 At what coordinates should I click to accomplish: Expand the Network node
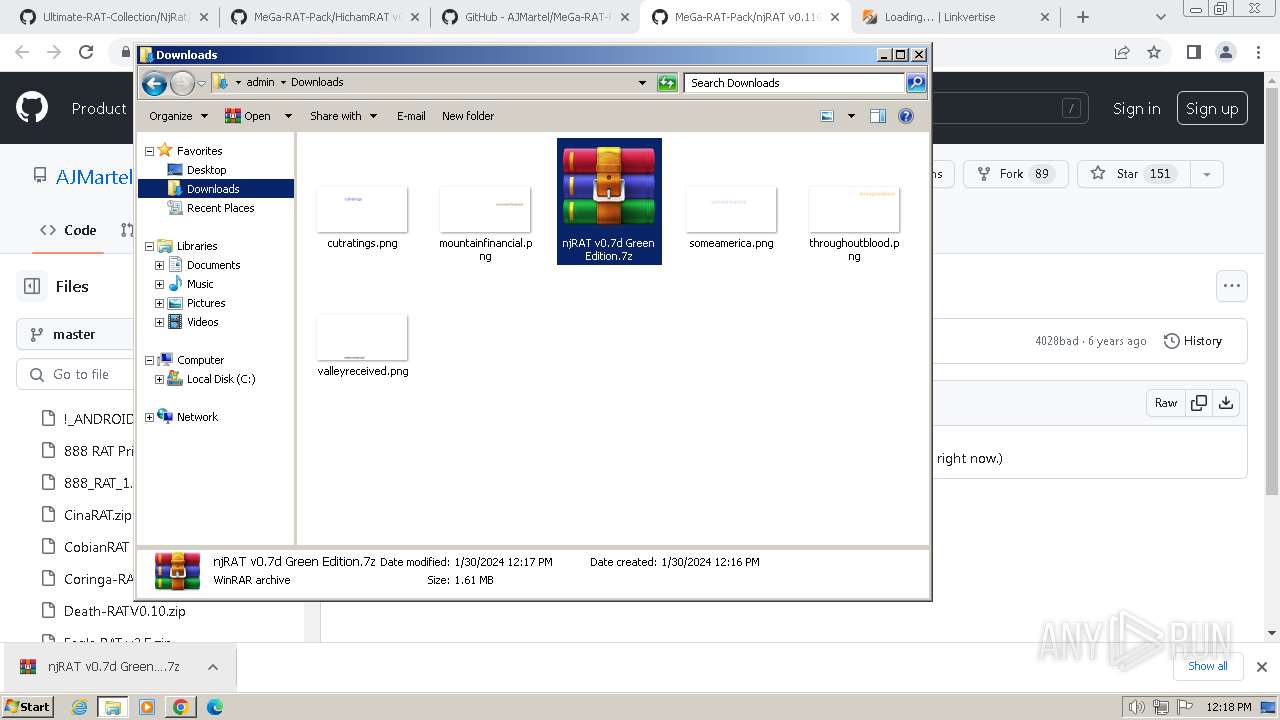point(150,417)
